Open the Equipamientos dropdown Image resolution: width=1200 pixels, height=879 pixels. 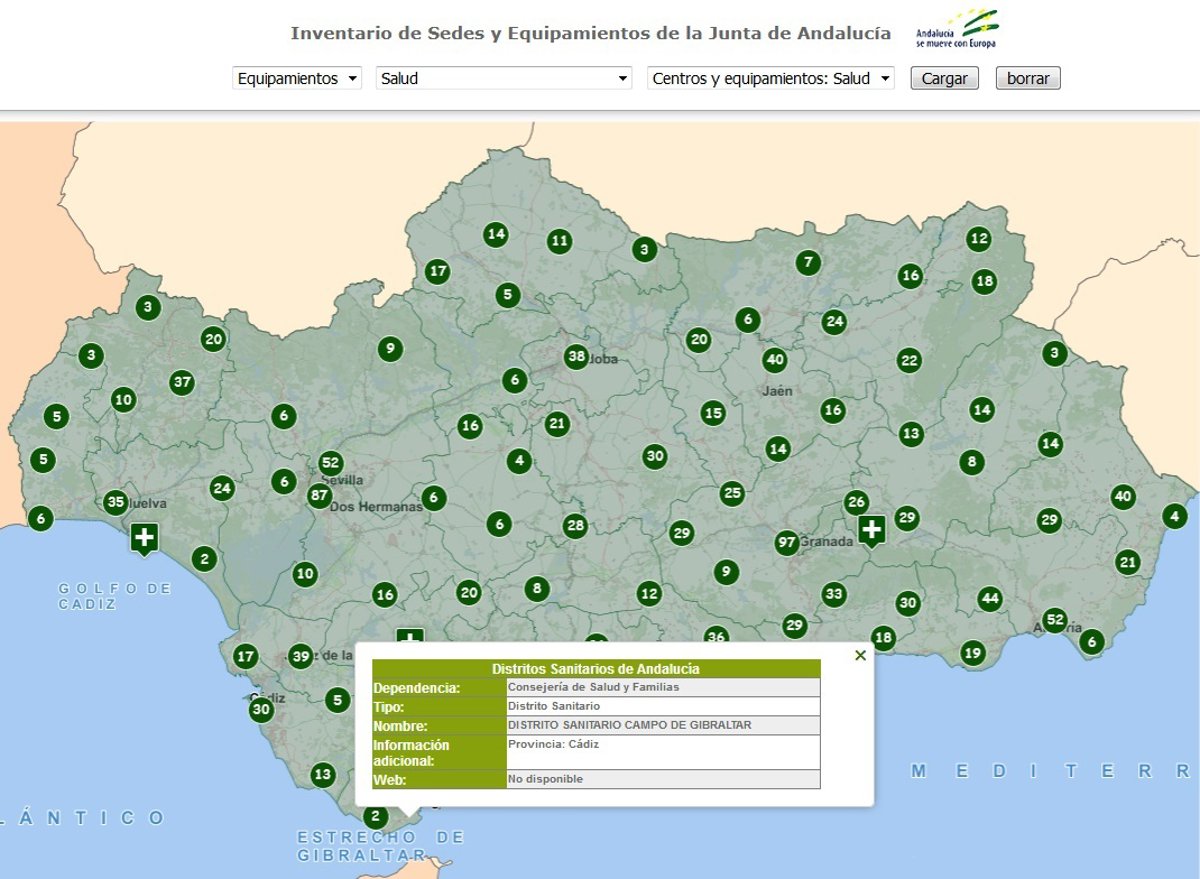[x=297, y=78]
